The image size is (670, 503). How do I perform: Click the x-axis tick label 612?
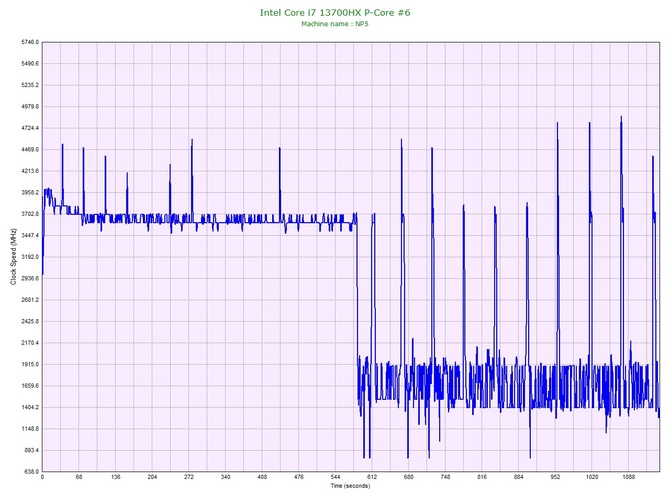click(372, 477)
